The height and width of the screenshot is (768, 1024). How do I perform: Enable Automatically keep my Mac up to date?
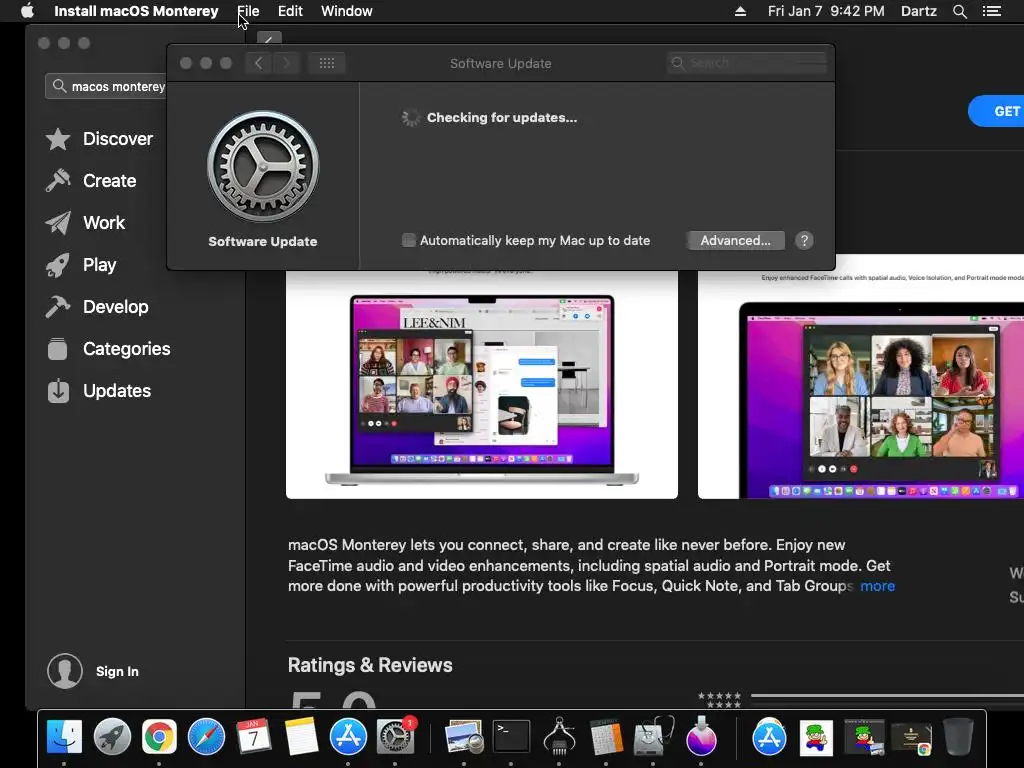[409, 240]
